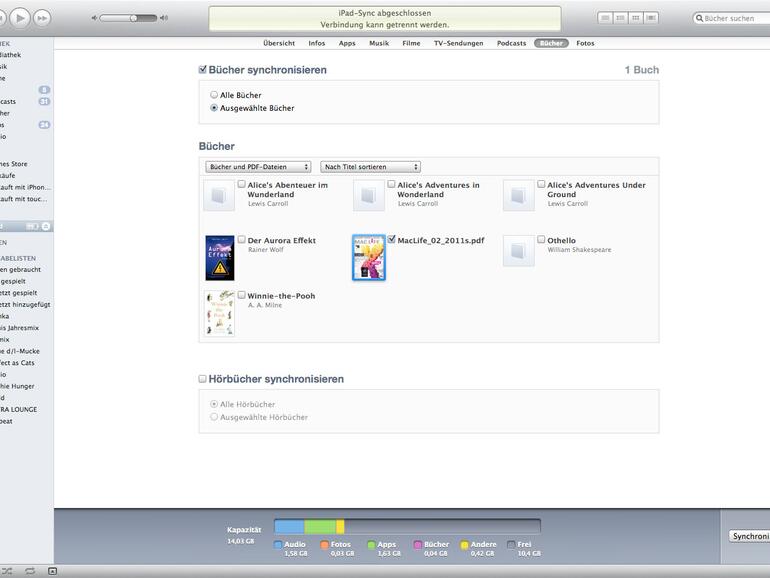Screen dimensions: 770x578
Task: Open the 'Zuletzt hinzugefügt' smart playlist in sidebar
Action: point(26,304)
